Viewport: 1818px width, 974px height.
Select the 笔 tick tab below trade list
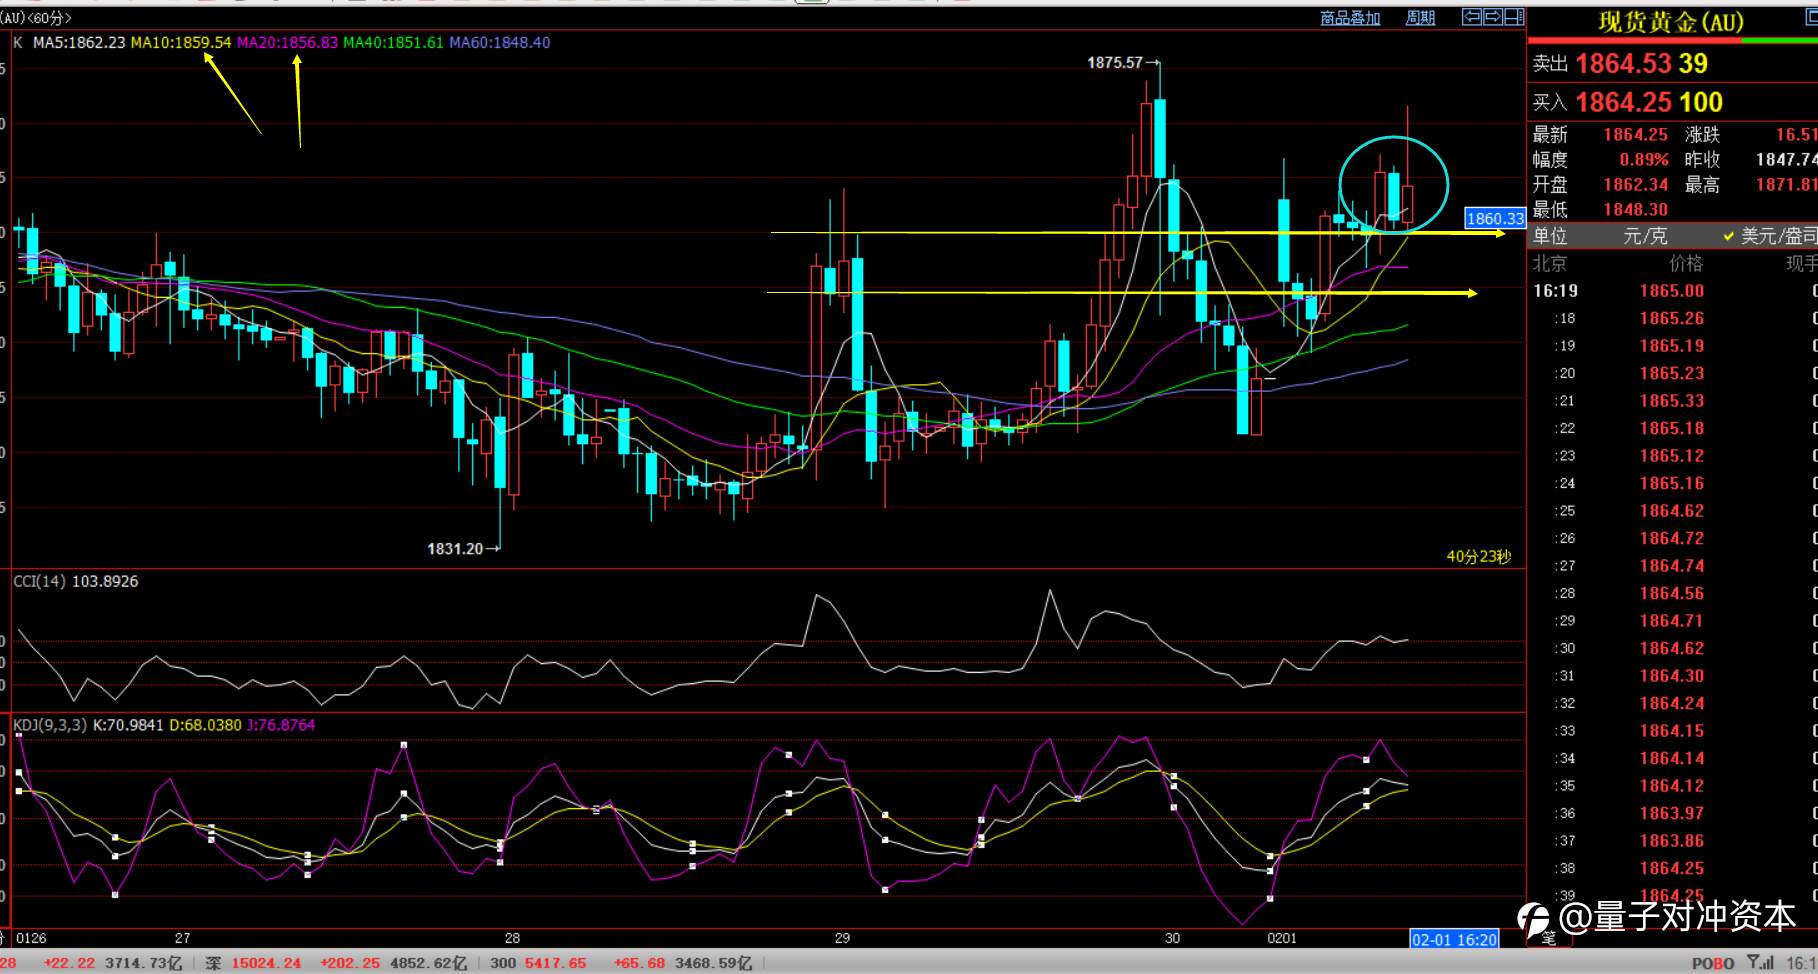pos(1547,937)
